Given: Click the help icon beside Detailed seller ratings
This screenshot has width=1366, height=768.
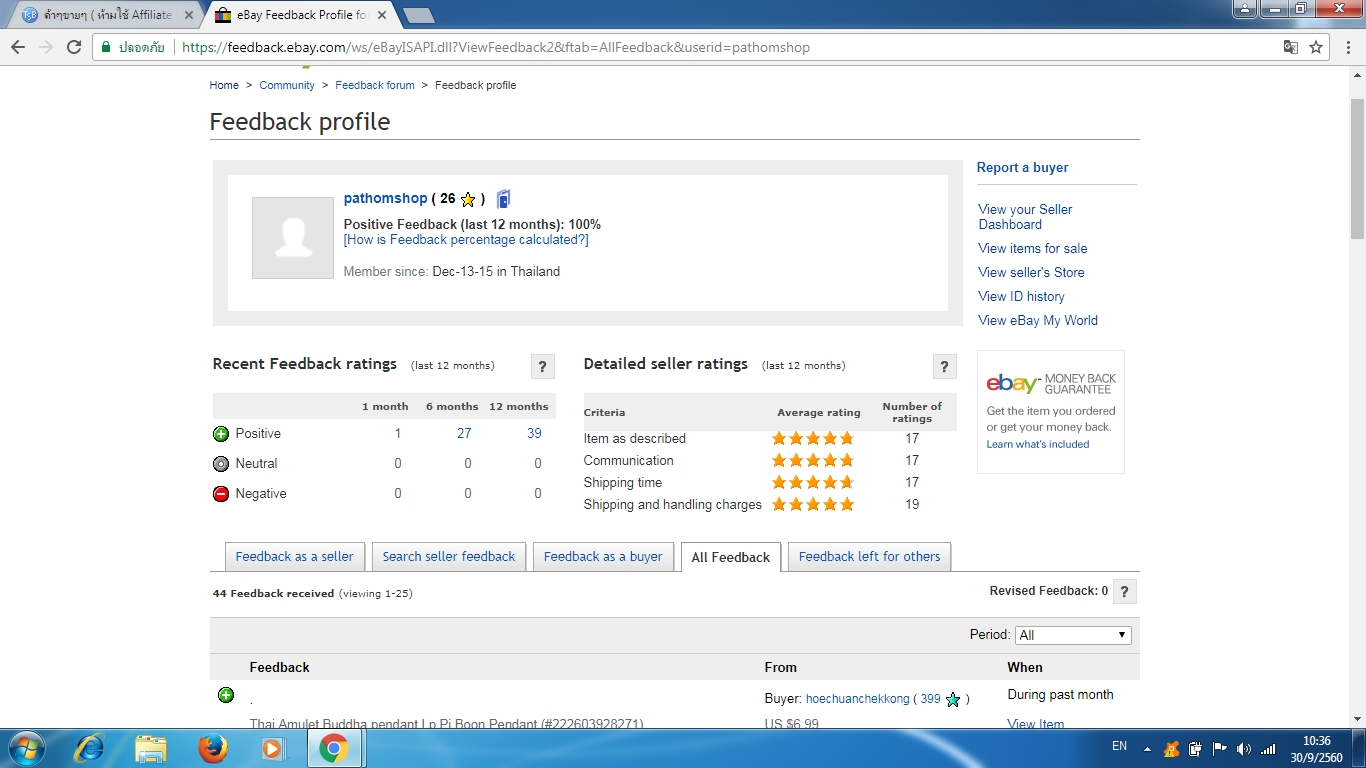Looking at the screenshot, I should pos(944,366).
